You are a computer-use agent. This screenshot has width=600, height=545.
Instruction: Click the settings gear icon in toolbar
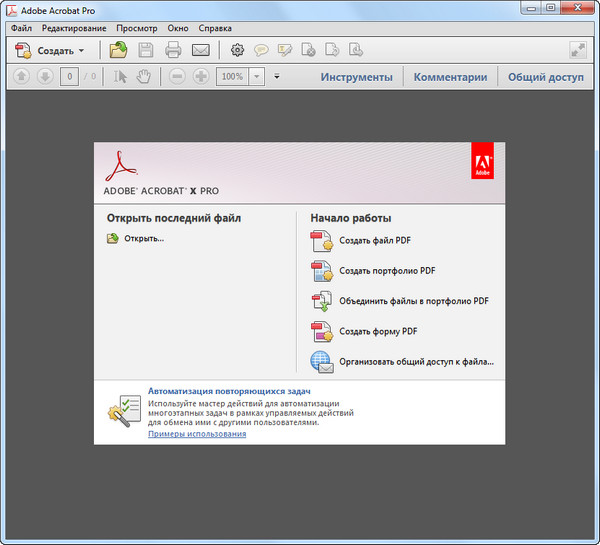[237, 50]
